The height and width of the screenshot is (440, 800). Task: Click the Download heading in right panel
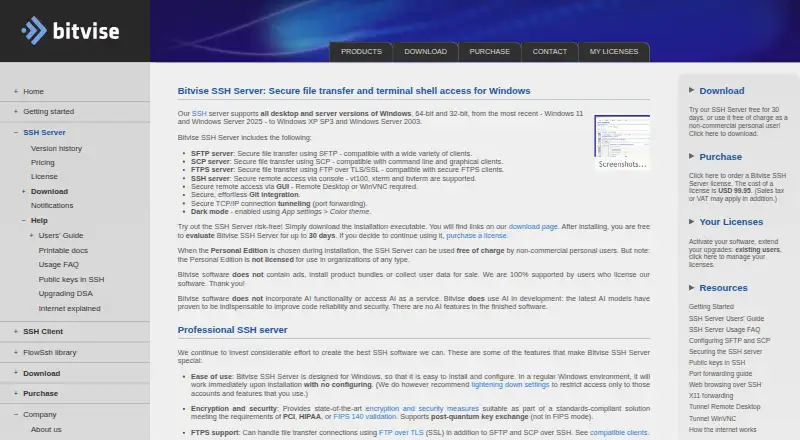point(721,91)
